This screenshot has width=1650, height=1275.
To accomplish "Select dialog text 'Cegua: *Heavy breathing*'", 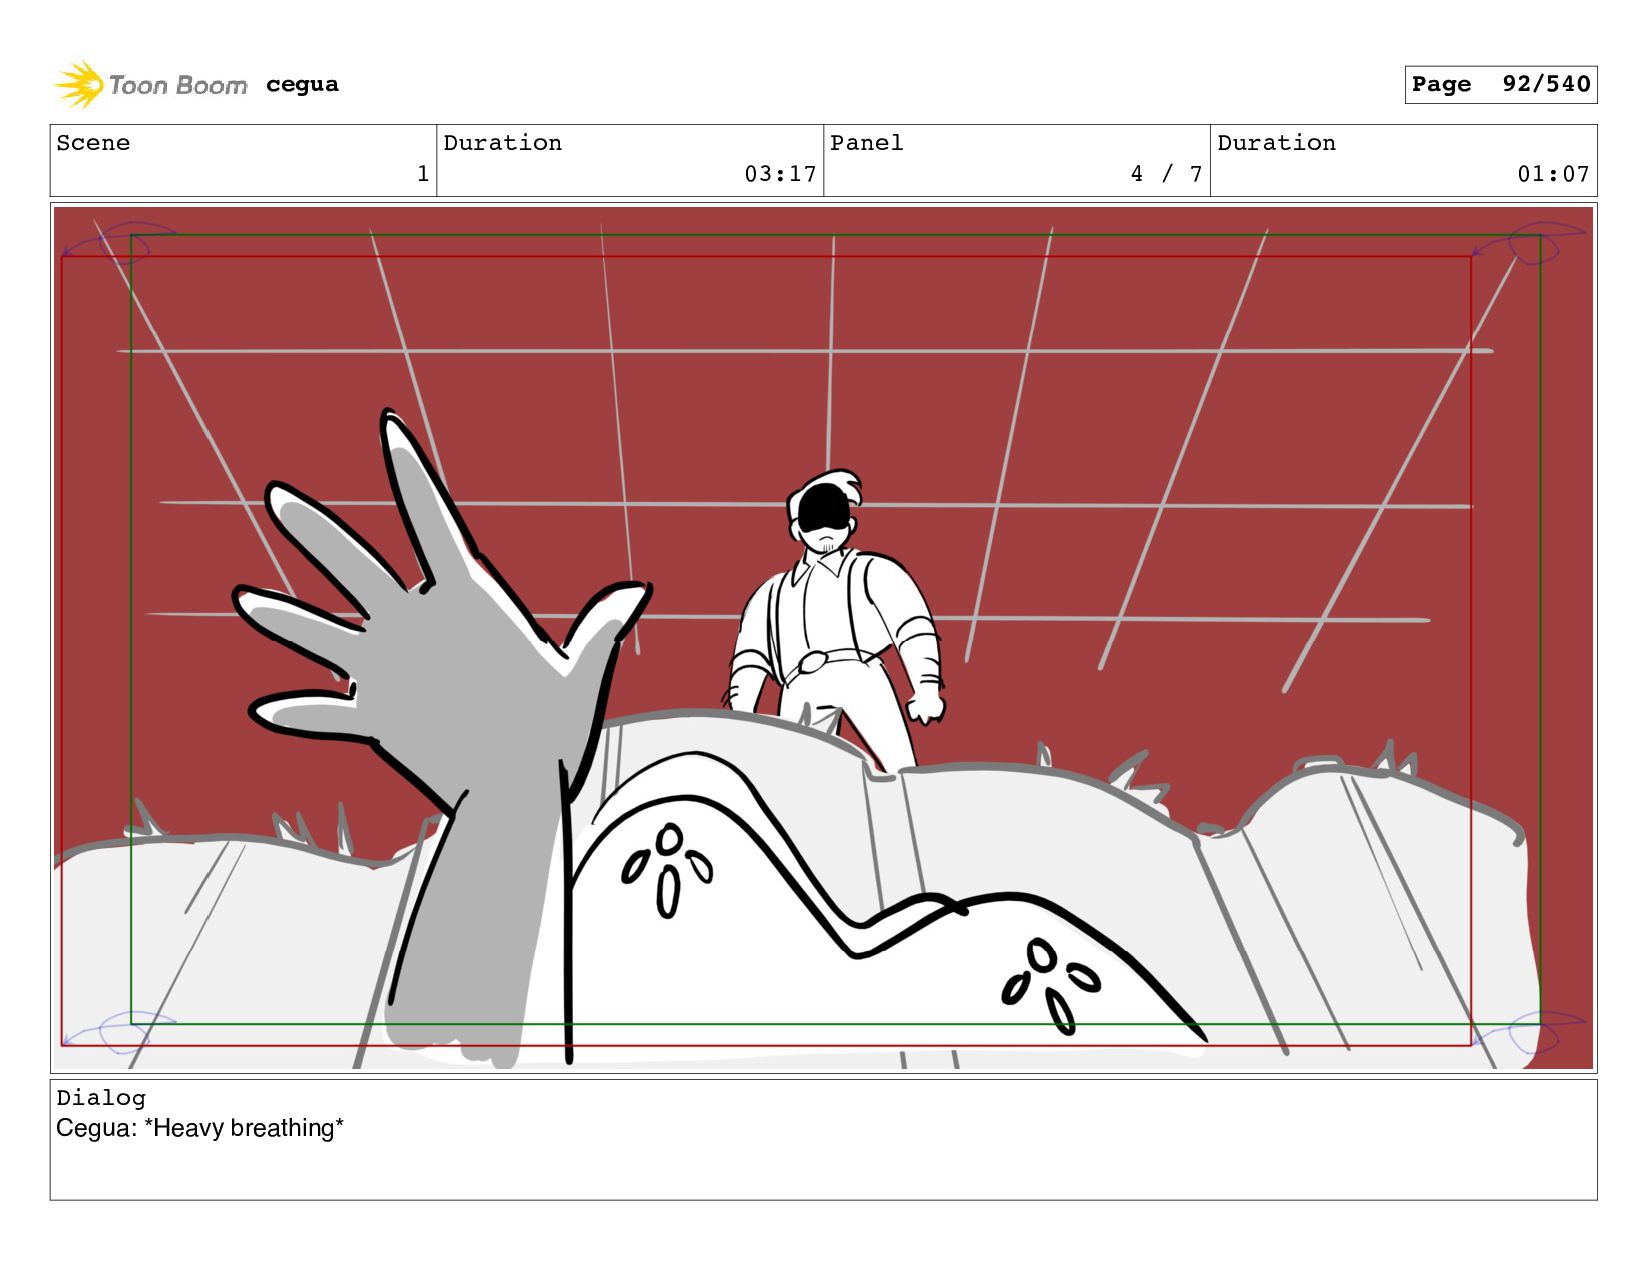I will pos(200,1128).
